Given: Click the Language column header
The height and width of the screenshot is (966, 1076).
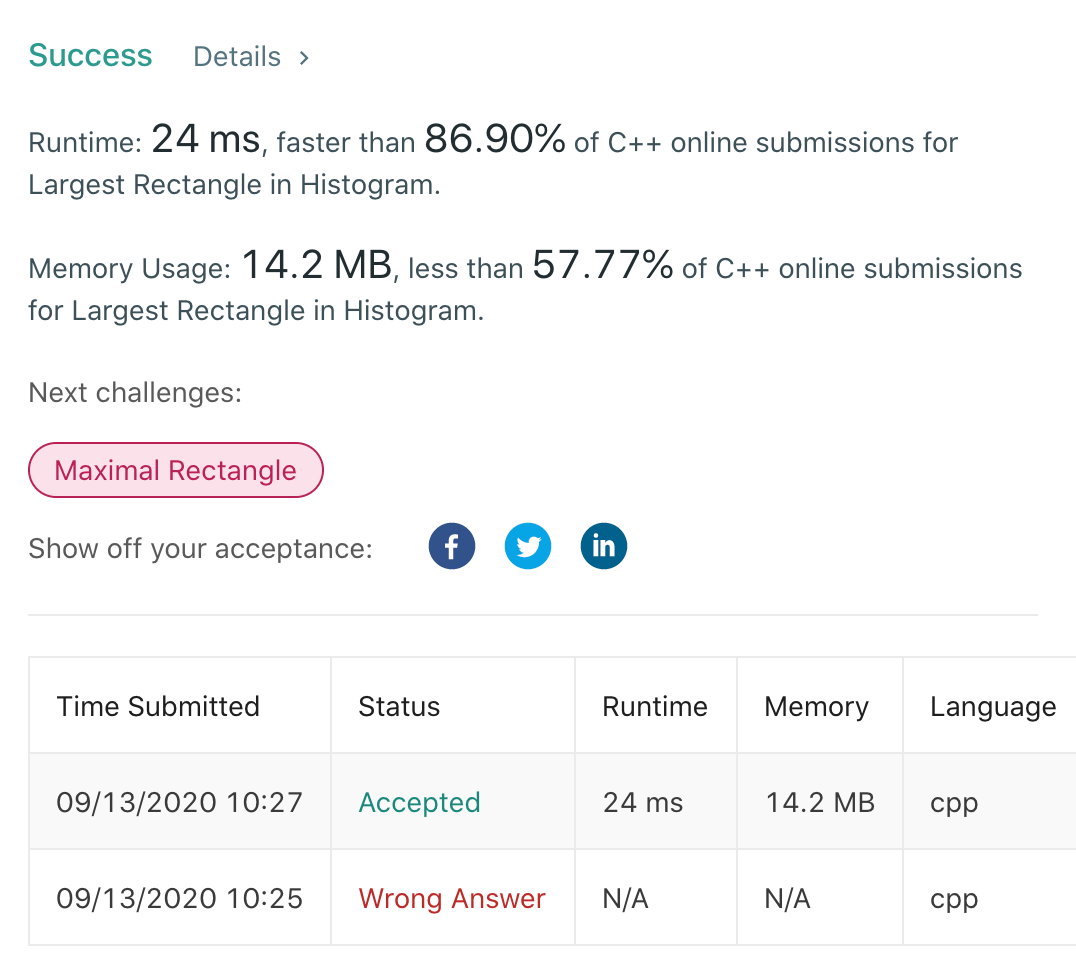Looking at the screenshot, I should pos(993,706).
